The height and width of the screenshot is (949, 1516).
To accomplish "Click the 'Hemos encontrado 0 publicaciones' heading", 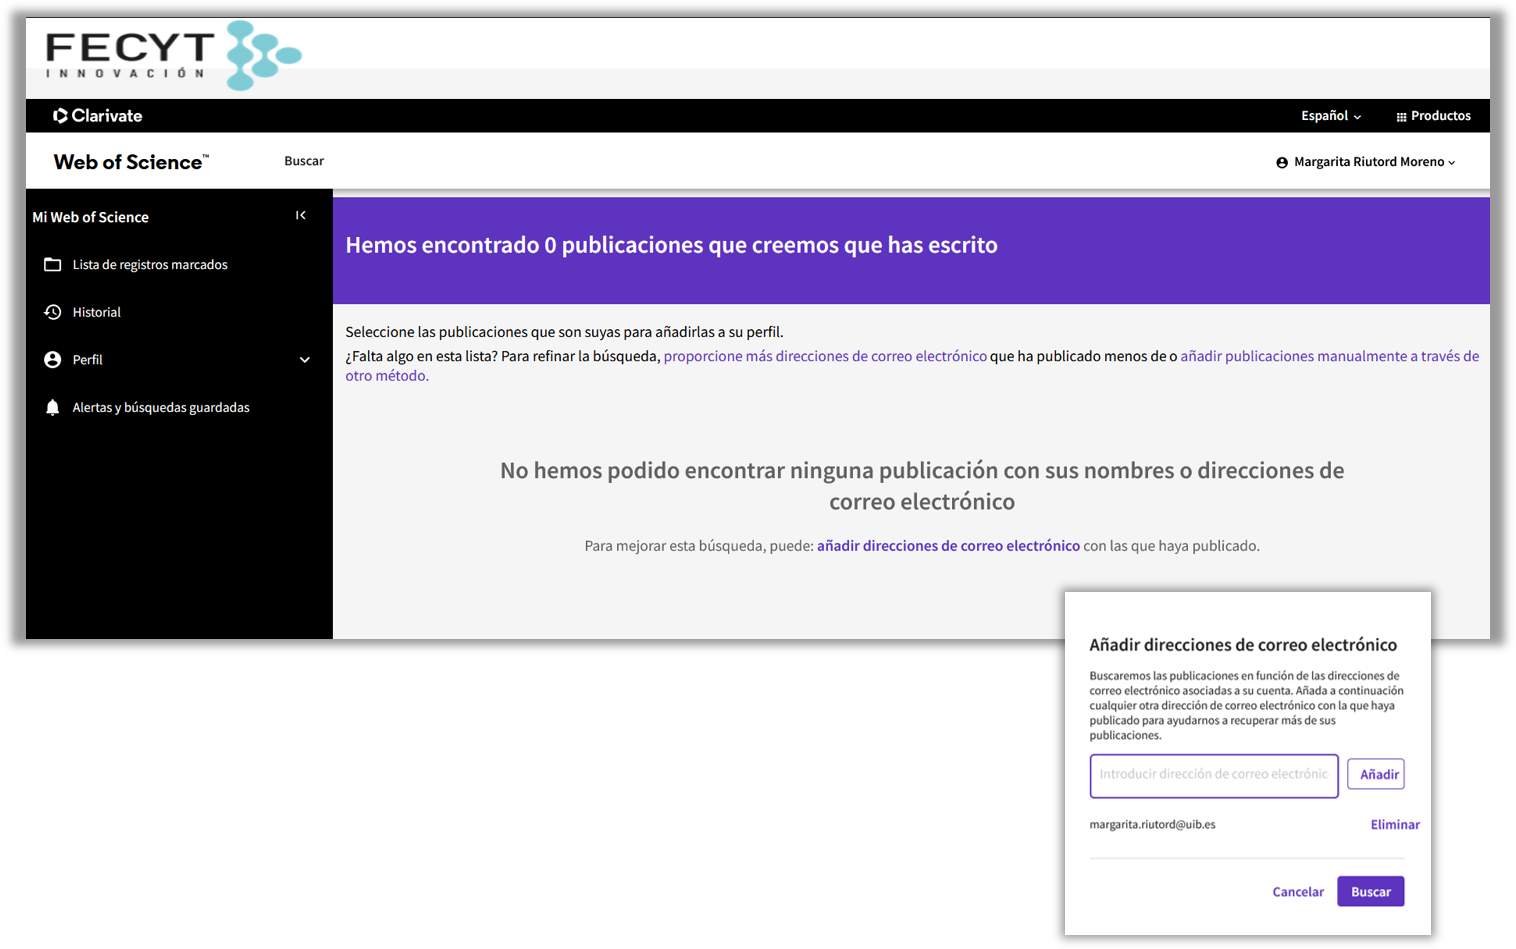I will 671,246.
